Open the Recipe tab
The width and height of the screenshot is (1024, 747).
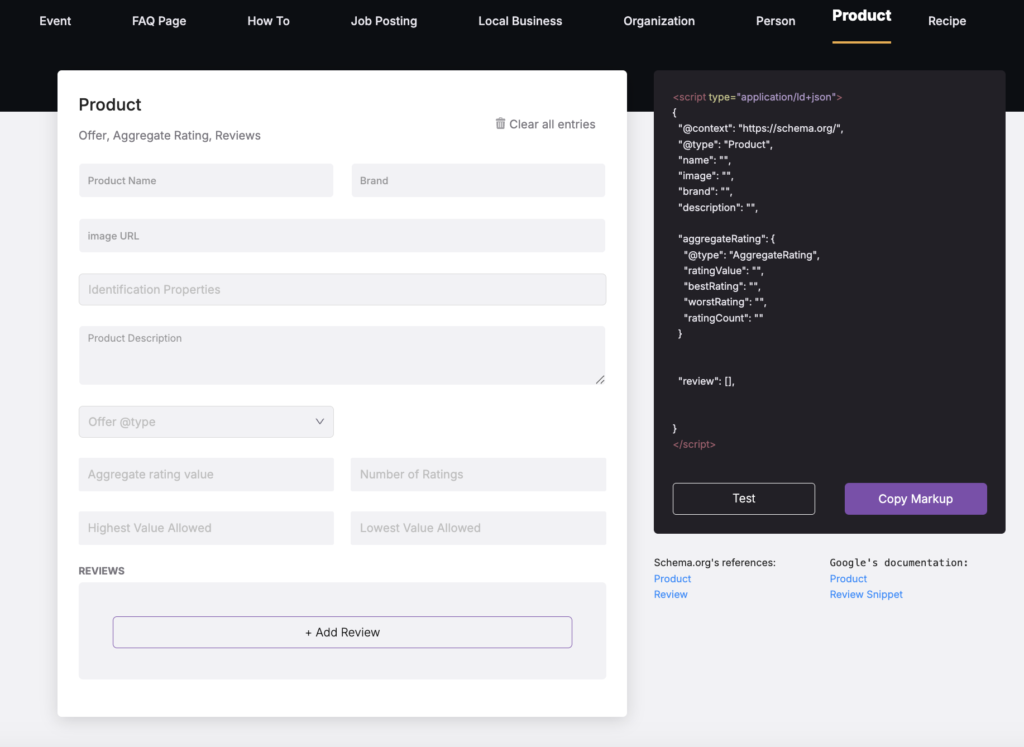[947, 21]
